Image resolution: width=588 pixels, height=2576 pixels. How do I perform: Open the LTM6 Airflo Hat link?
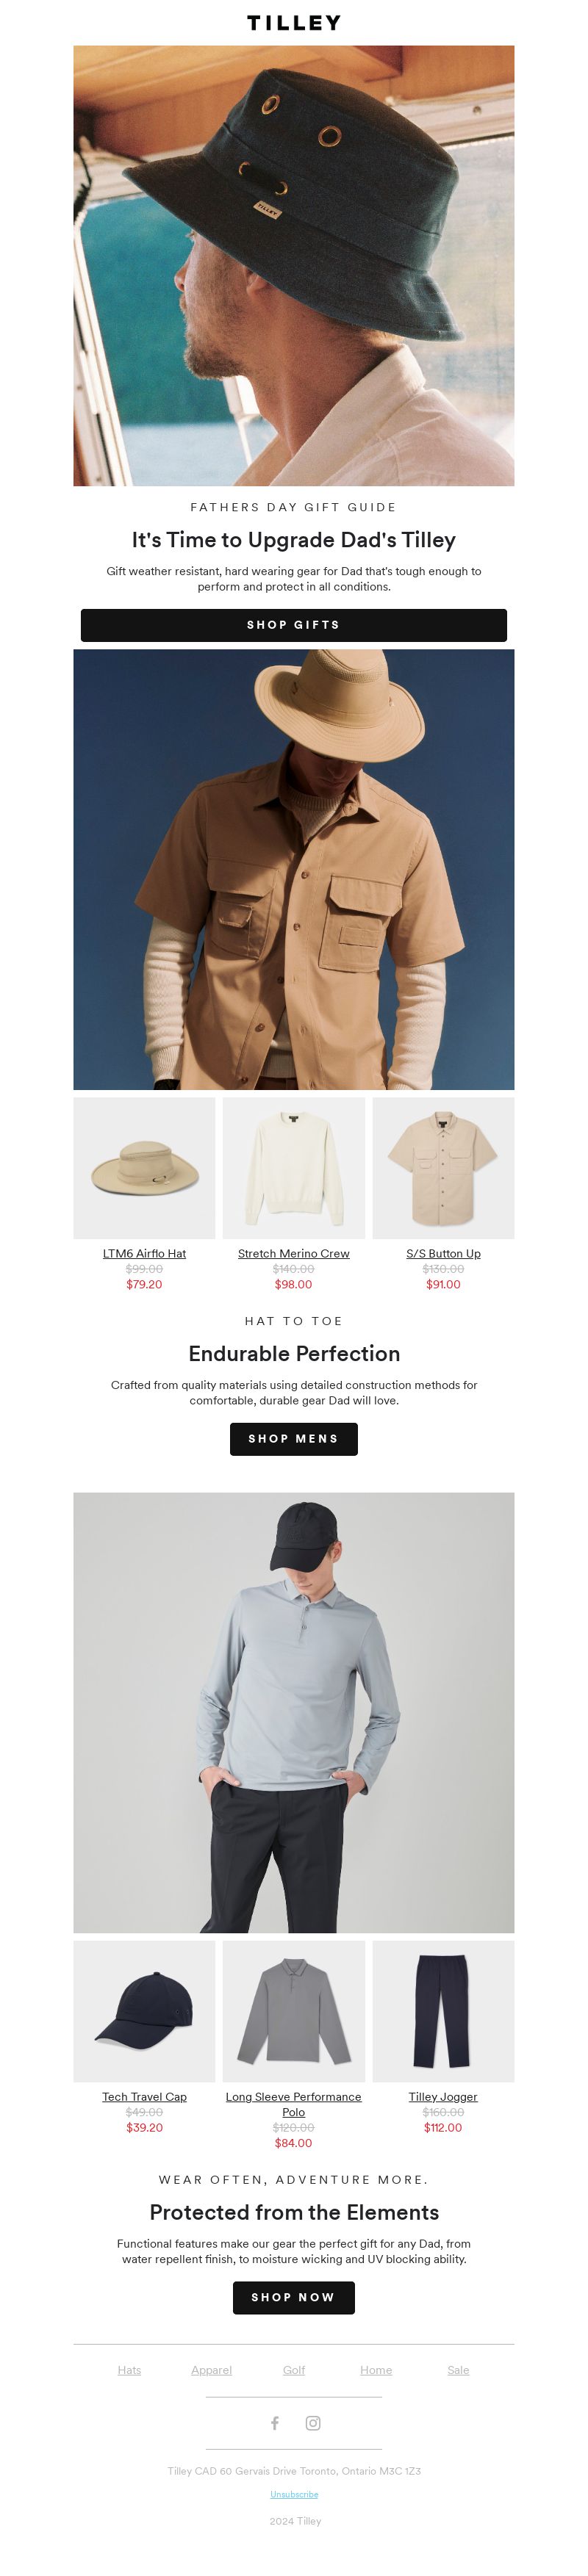point(144,1253)
